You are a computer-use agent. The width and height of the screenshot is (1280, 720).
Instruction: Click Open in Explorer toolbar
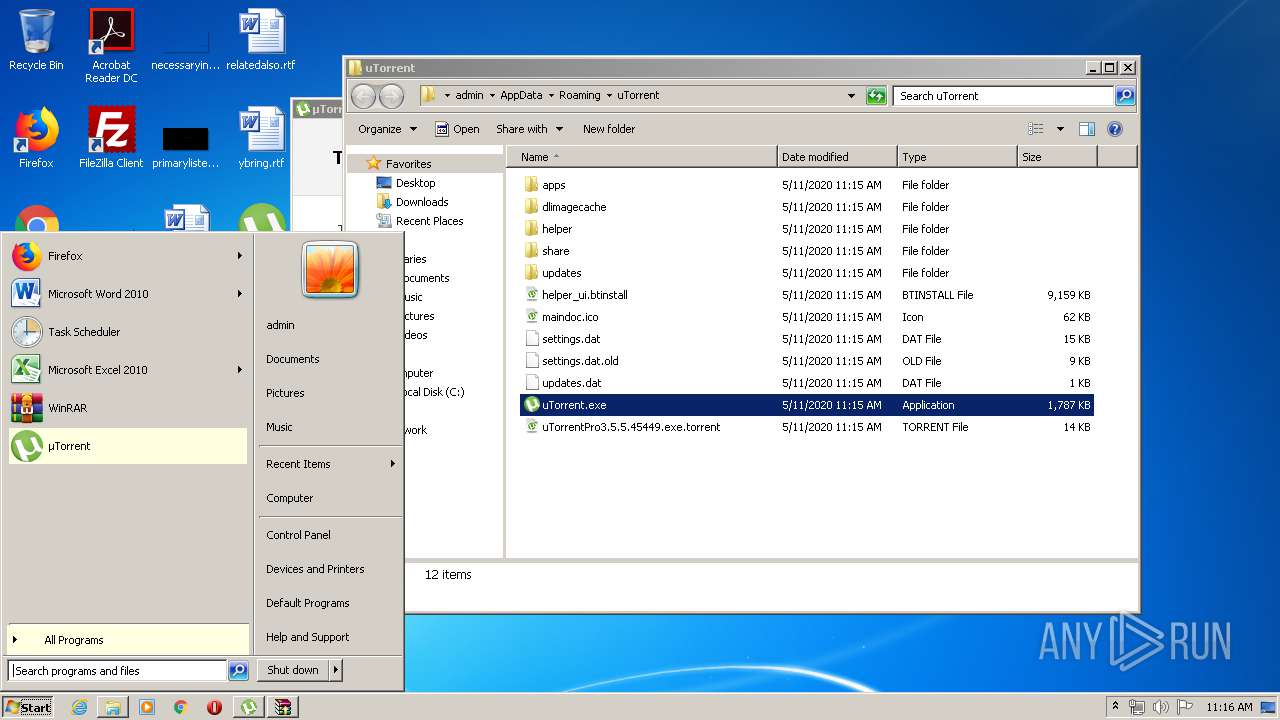click(x=457, y=129)
